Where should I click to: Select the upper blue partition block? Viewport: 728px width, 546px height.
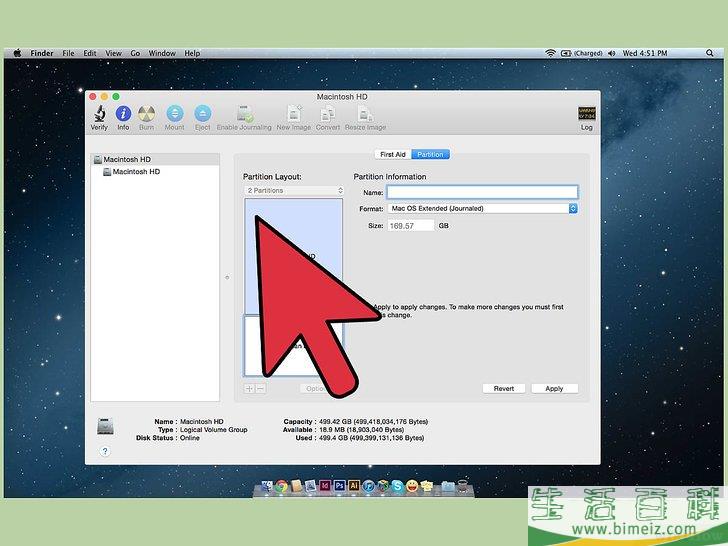294,256
